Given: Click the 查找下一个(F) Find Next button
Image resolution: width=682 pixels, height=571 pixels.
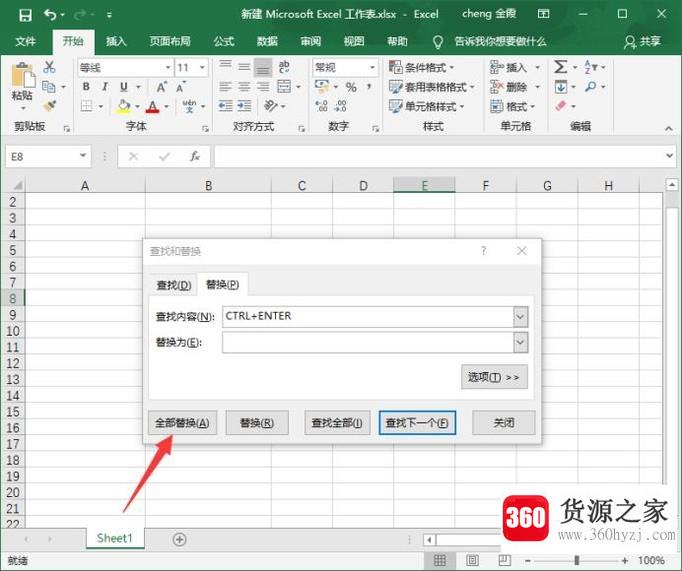Looking at the screenshot, I should [417, 423].
